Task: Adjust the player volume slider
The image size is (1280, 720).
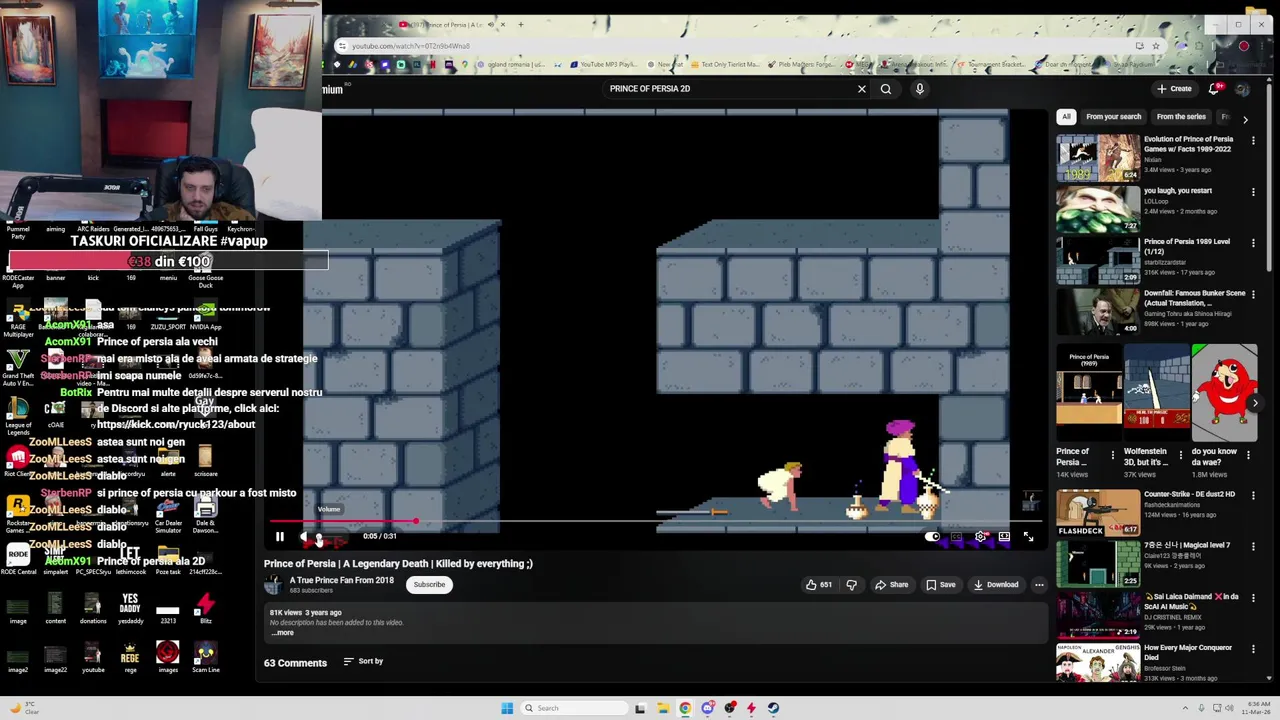Action: tap(332, 538)
